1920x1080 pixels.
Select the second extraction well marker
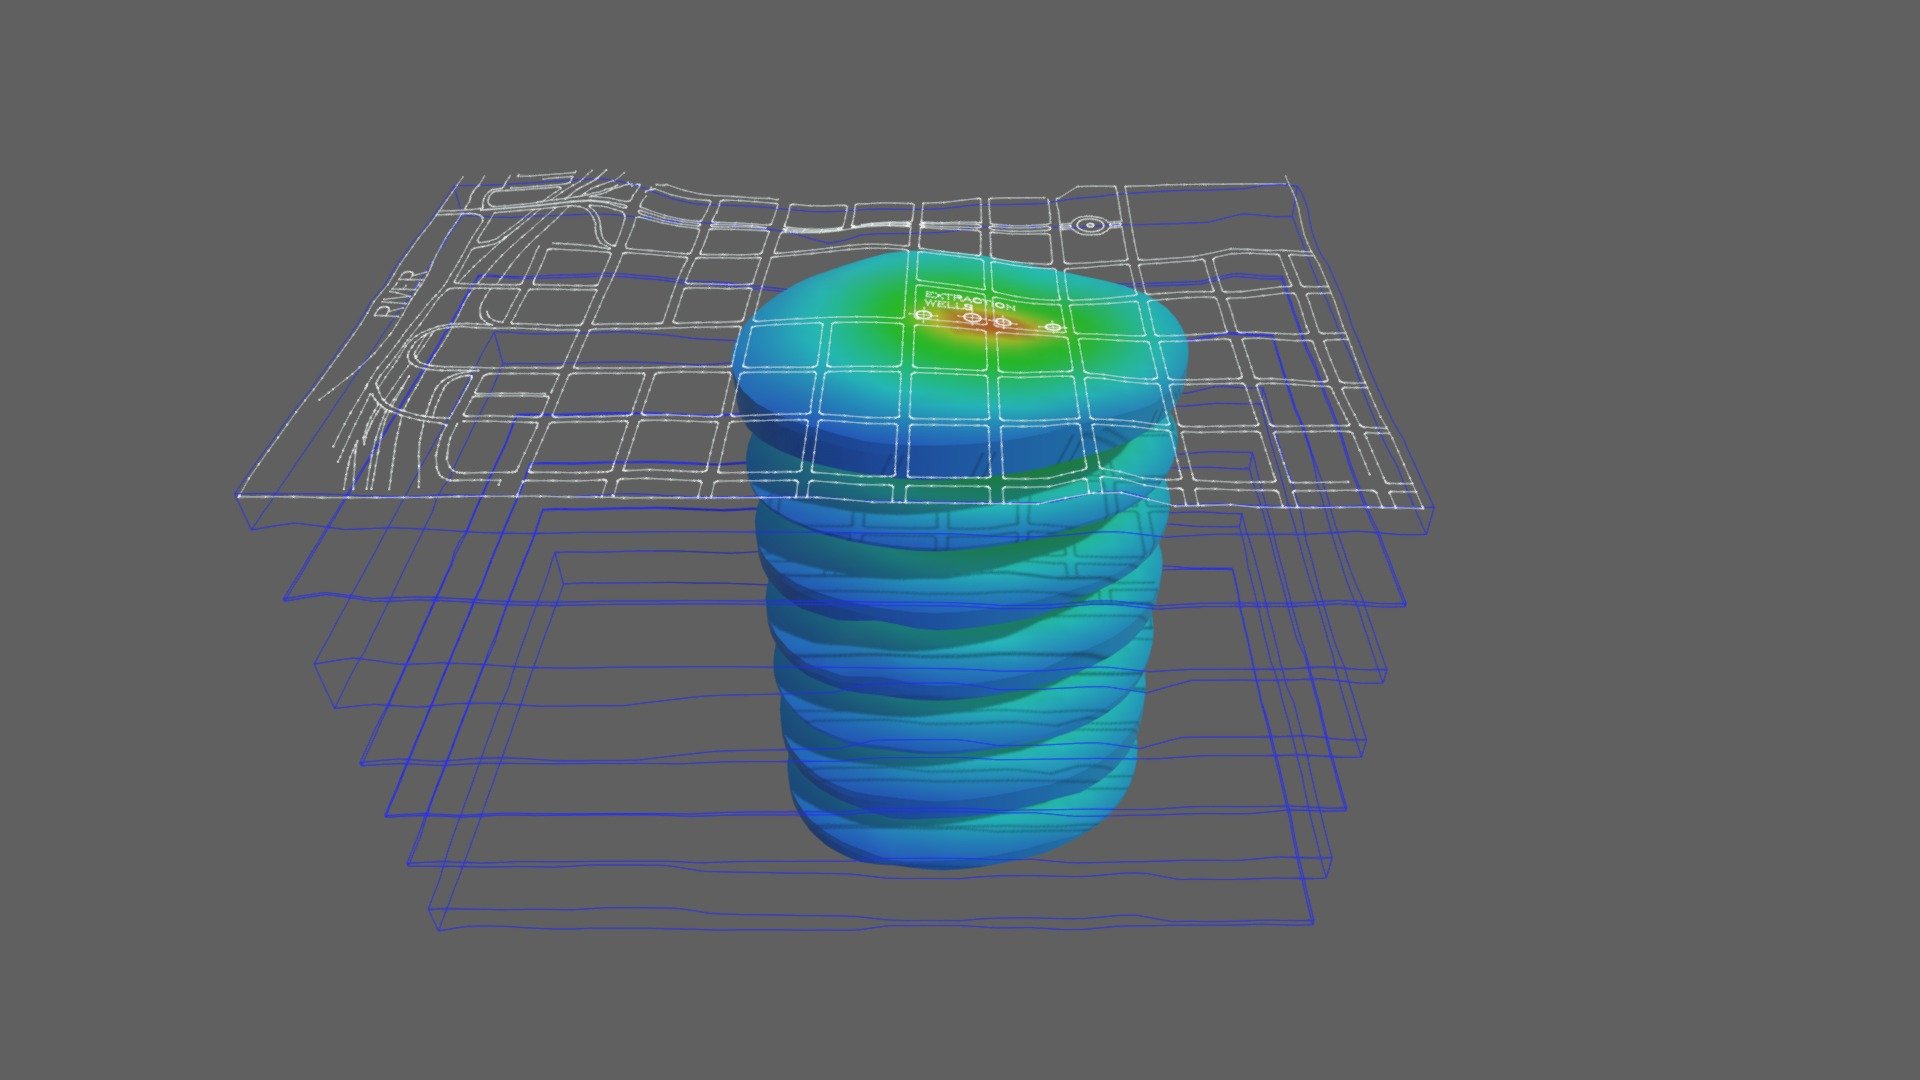click(973, 320)
